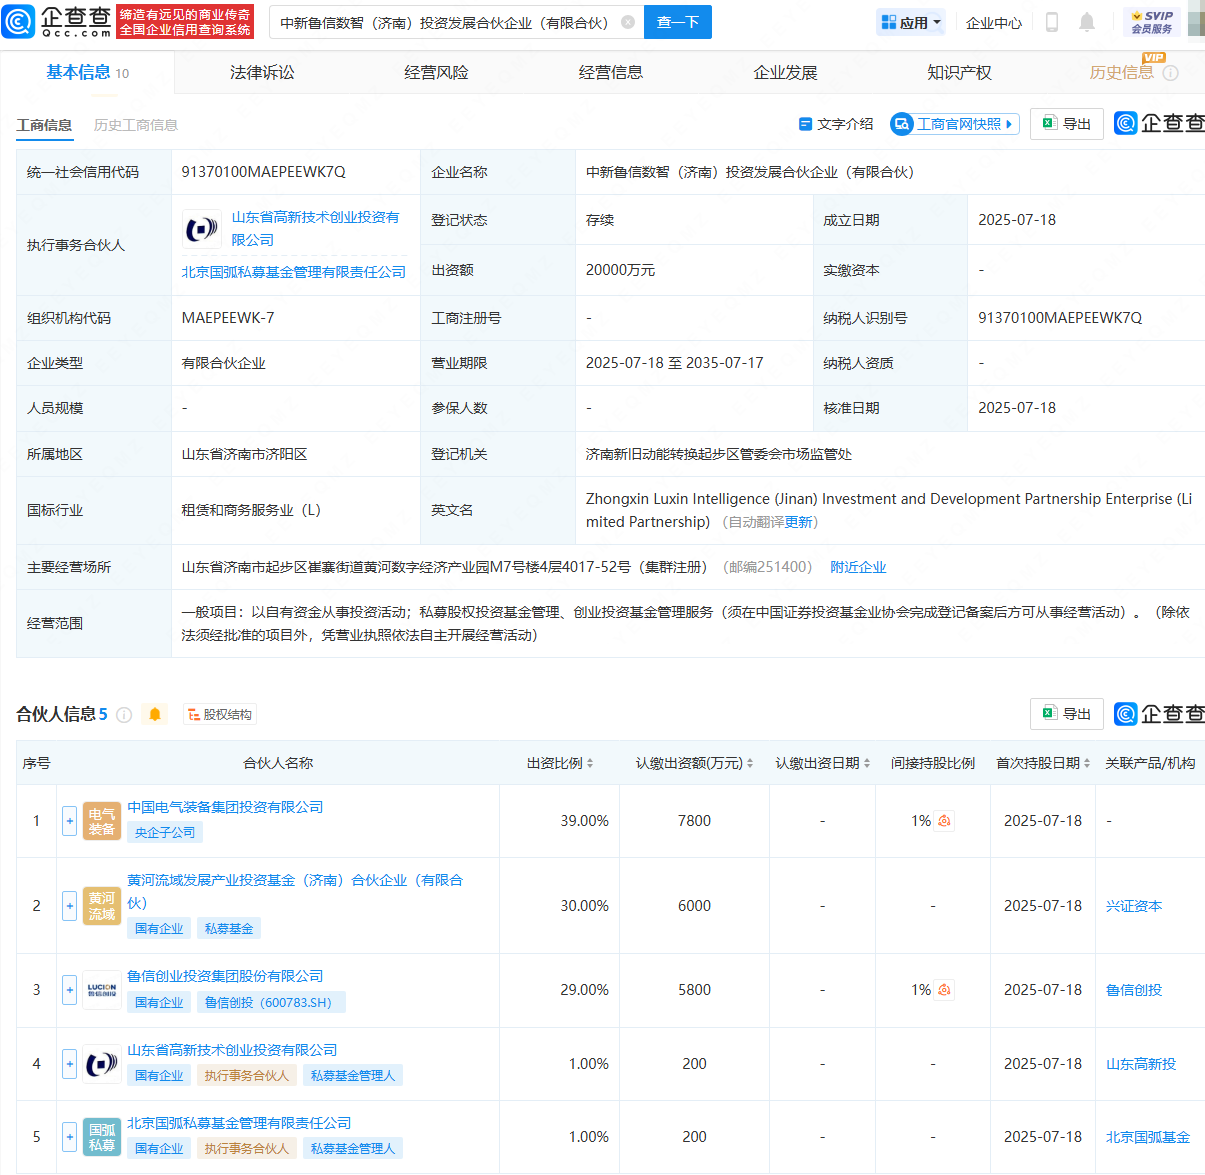Switch to 企业发展 tab
The height and width of the screenshot is (1175, 1205).
click(x=785, y=72)
